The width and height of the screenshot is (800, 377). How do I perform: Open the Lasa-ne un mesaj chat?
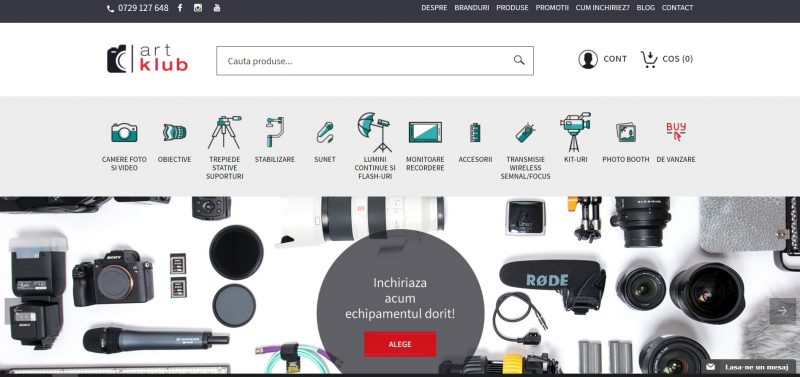(x=749, y=367)
